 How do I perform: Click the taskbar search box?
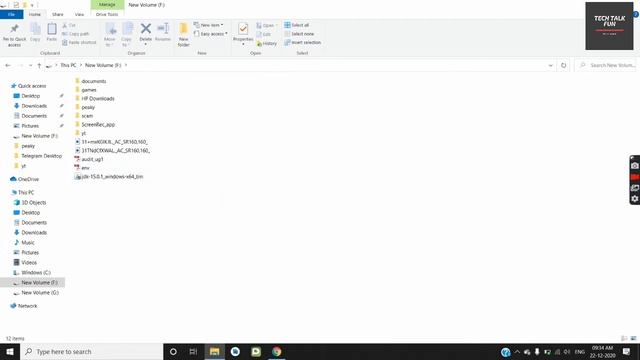pyautogui.click(x=91, y=351)
